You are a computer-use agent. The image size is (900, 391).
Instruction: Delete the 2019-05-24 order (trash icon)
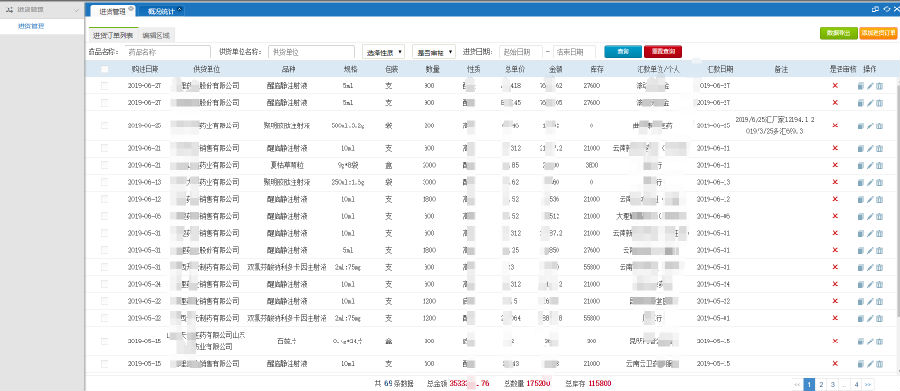click(879, 284)
